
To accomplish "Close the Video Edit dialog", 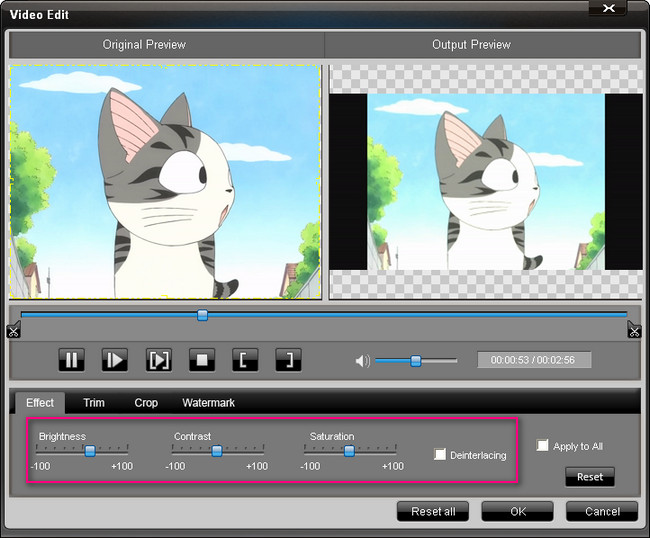I will pyautogui.click(x=608, y=8).
